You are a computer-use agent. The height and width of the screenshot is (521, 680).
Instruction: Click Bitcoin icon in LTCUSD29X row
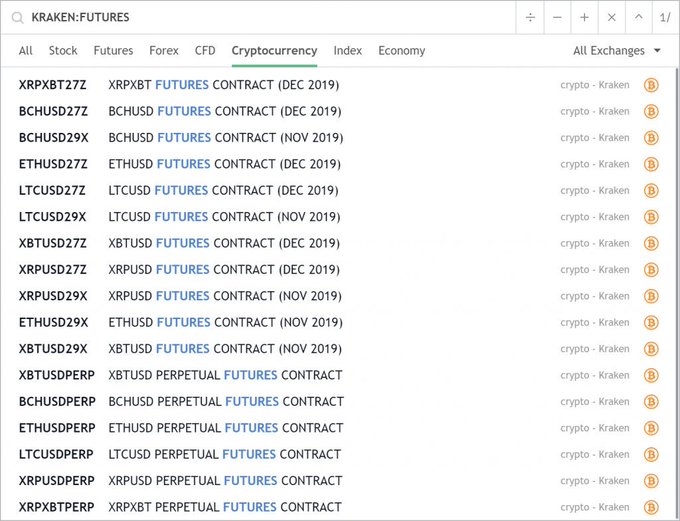[x=651, y=217]
